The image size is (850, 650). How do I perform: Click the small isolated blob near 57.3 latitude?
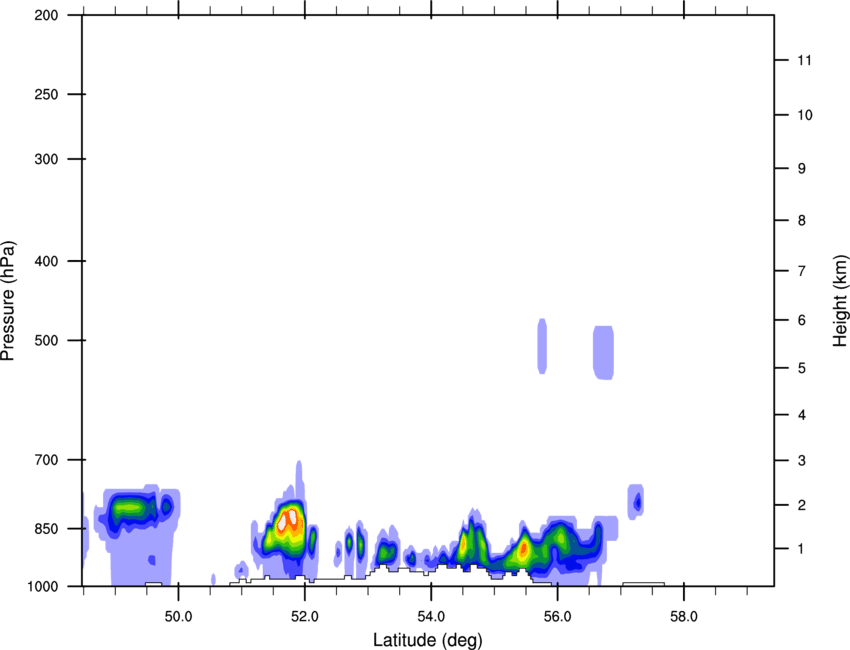(x=636, y=502)
